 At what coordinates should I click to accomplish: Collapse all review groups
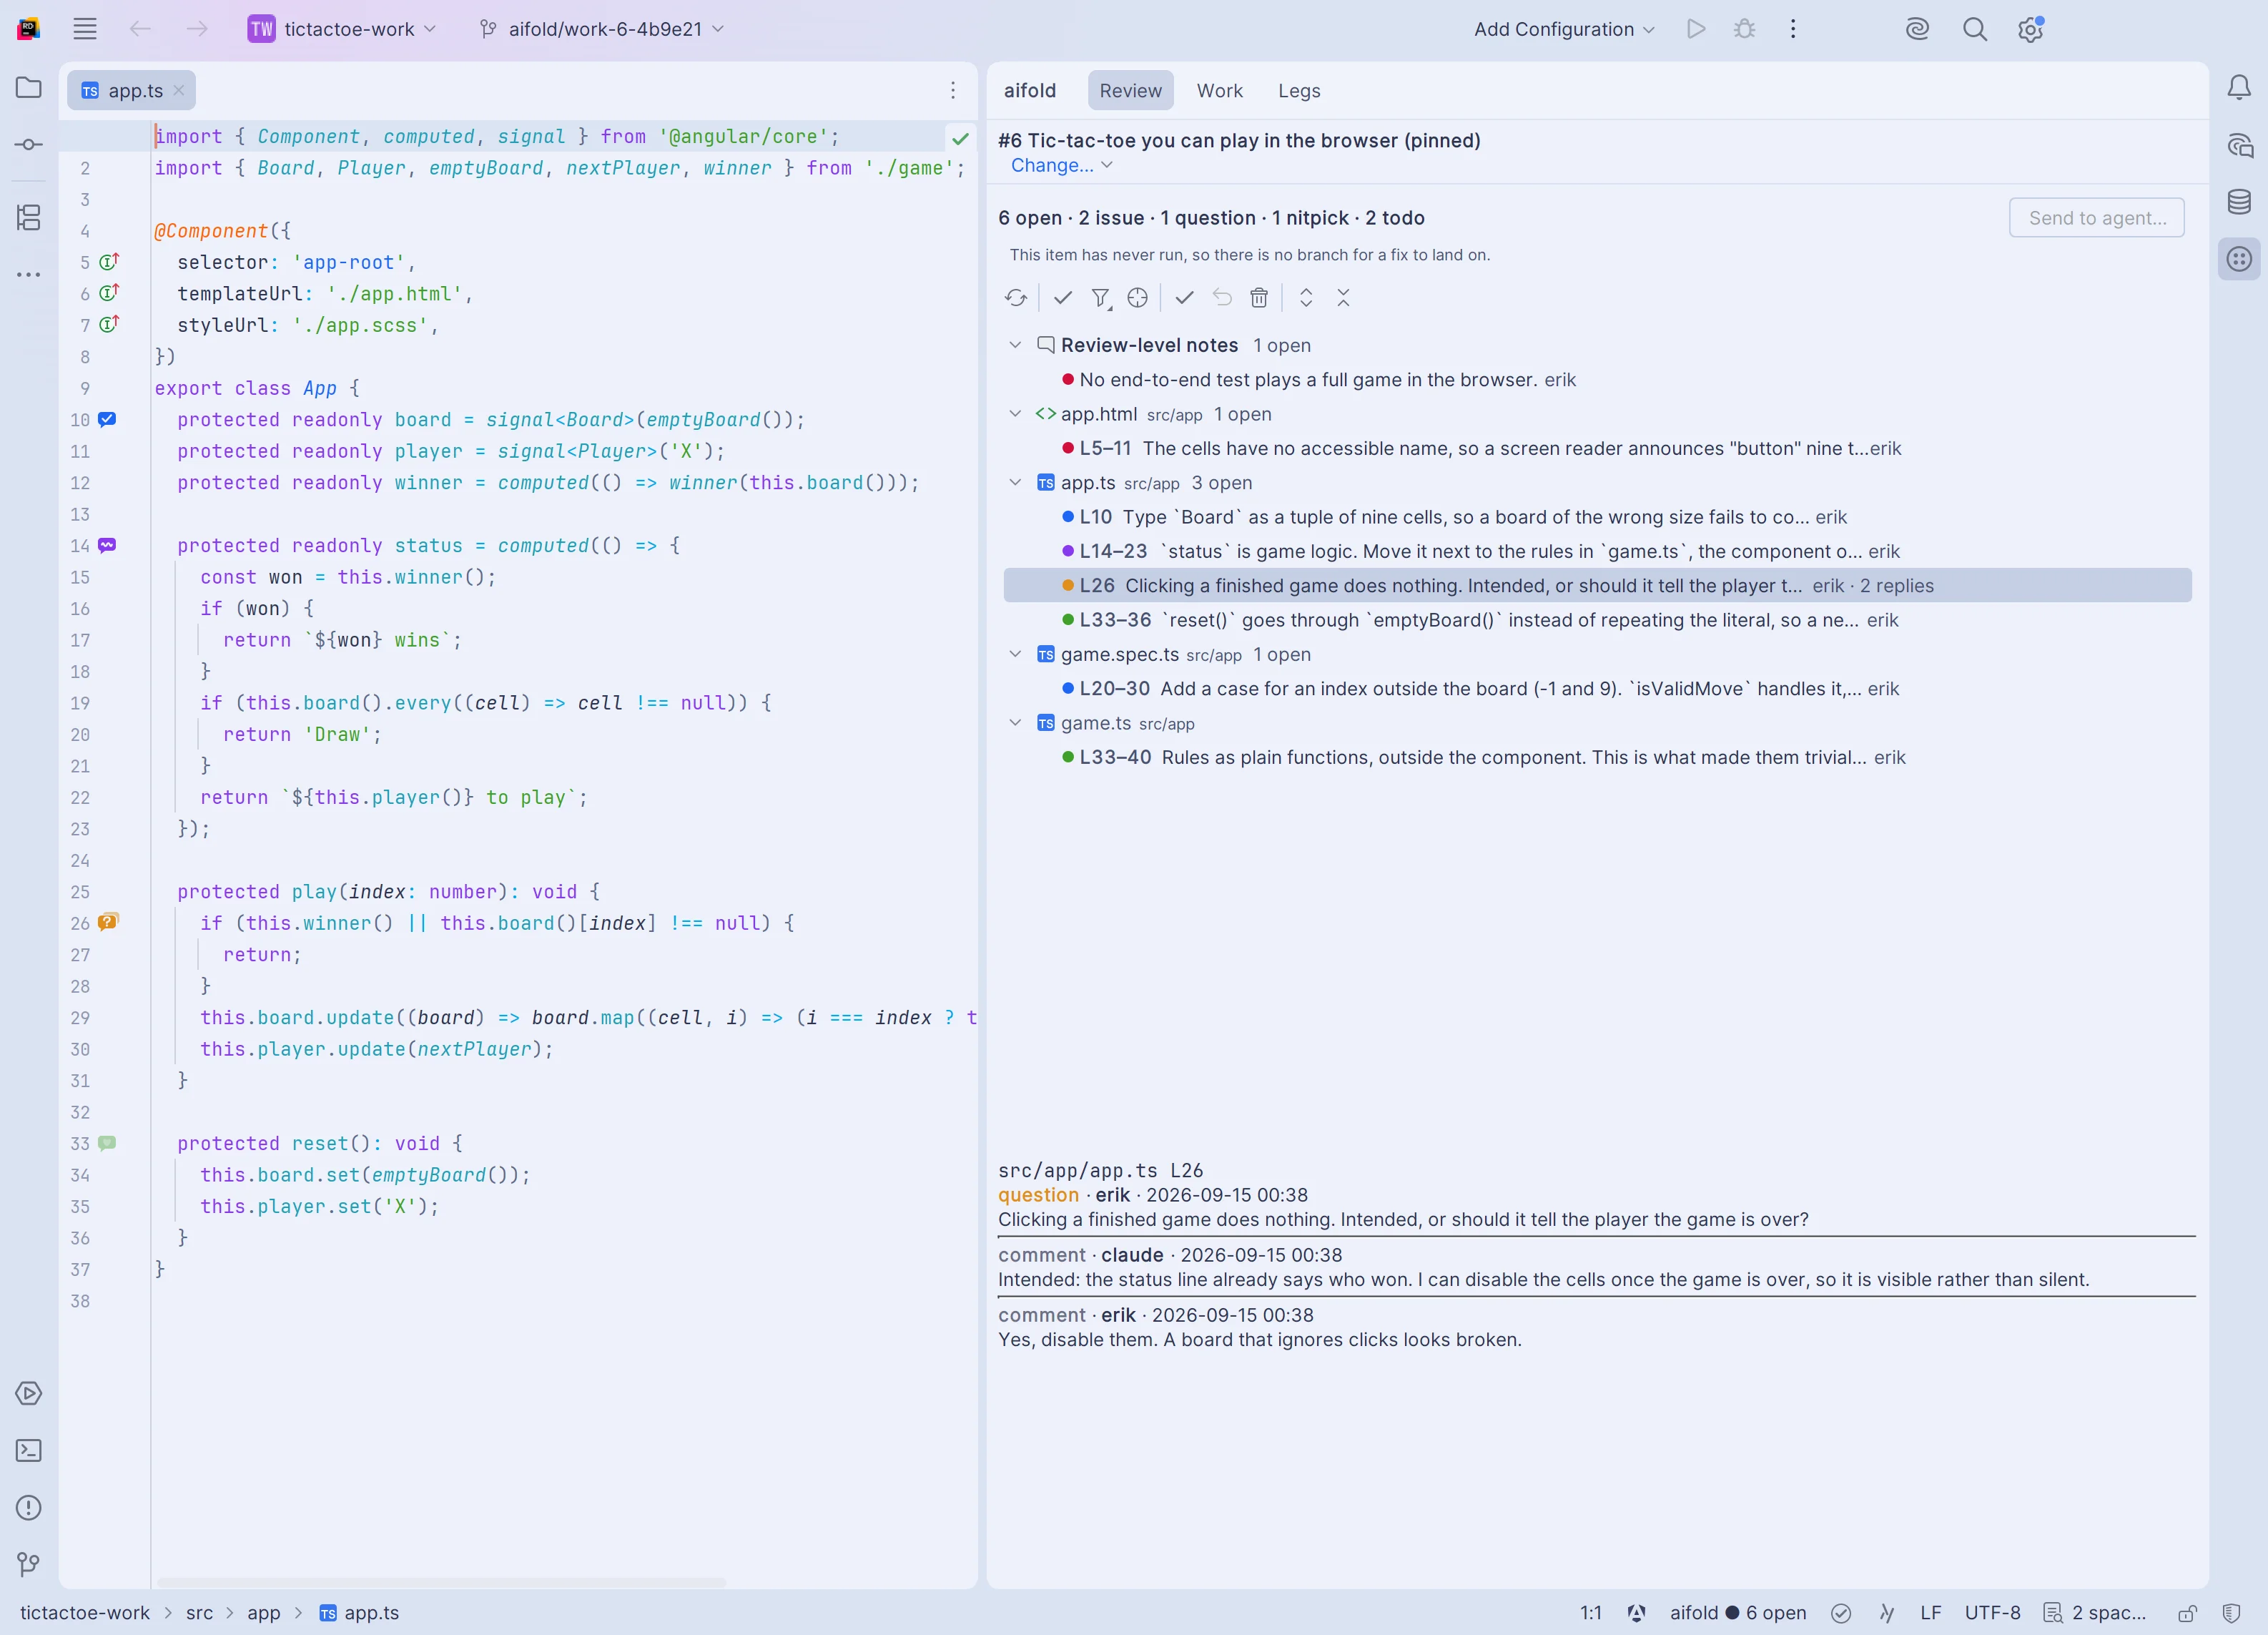1343,298
